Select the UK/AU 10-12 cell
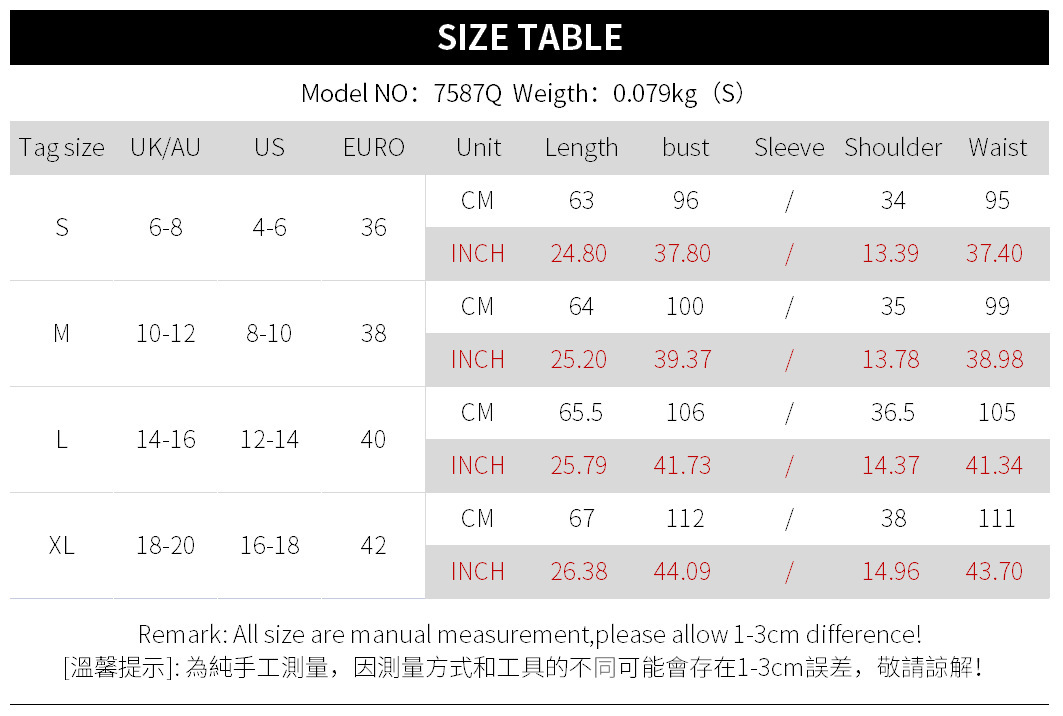The height and width of the screenshot is (716, 1063). coord(165,334)
